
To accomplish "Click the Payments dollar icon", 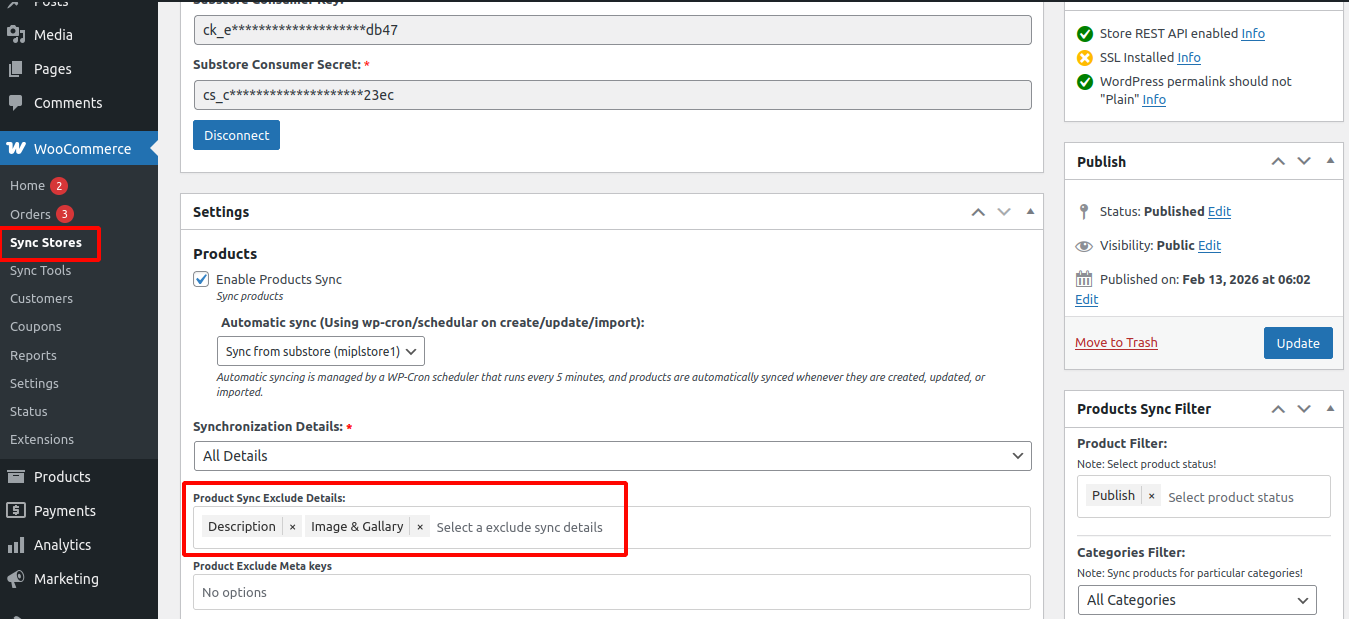I will tap(16, 511).
